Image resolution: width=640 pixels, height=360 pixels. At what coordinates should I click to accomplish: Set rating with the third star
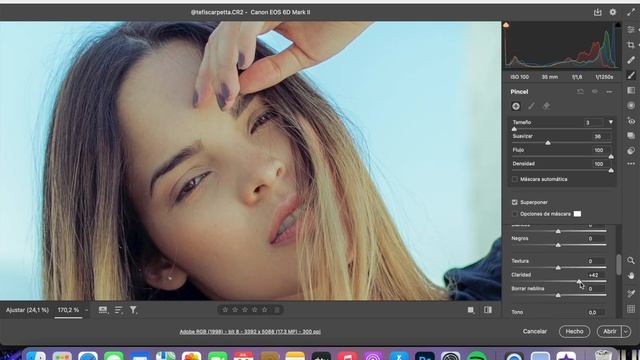click(x=245, y=310)
